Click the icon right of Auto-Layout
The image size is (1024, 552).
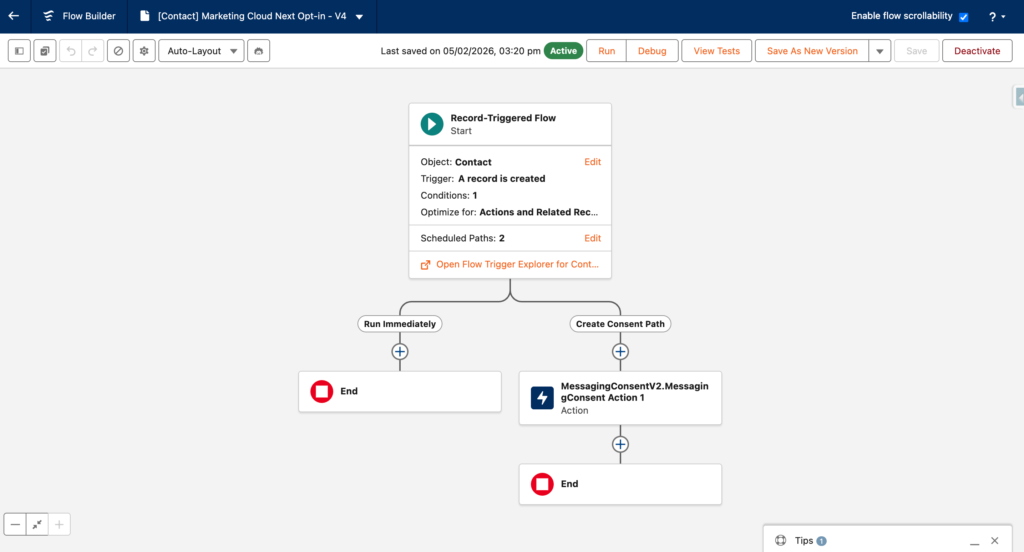tap(259, 51)
